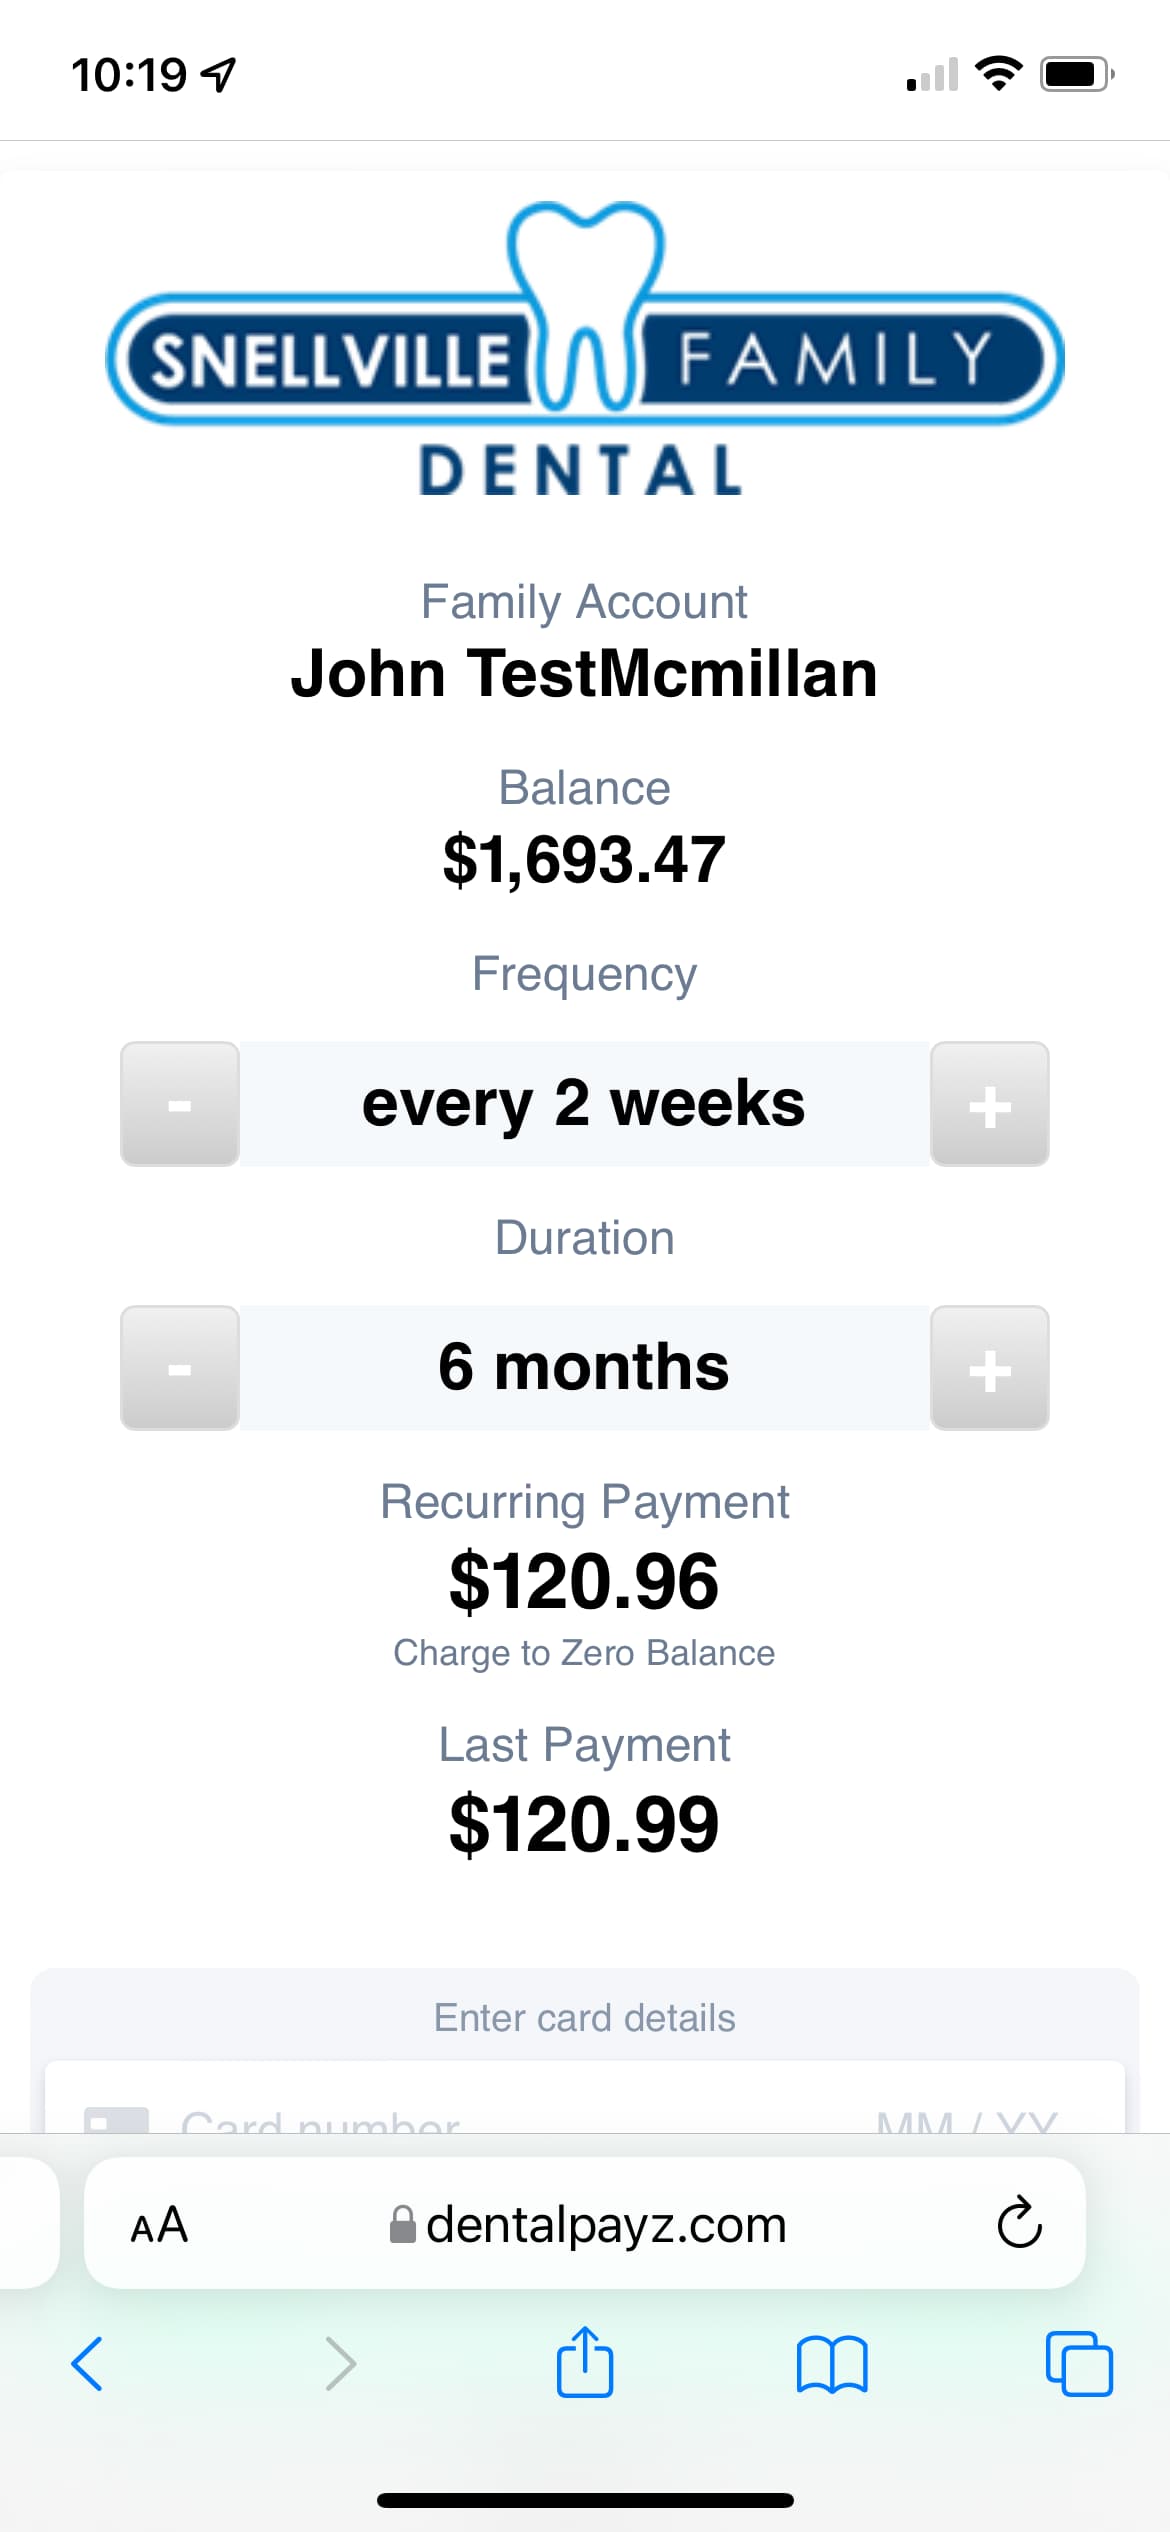
Task: Open the AA text size menu
Action: 160,2224
